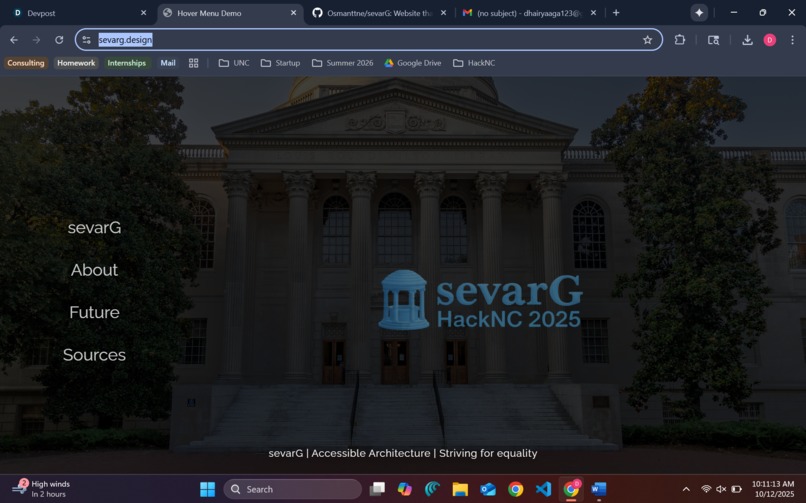This screenshot has width=806, height=503.
Task: Open the Windows Start button
Action: coord(208,489)
